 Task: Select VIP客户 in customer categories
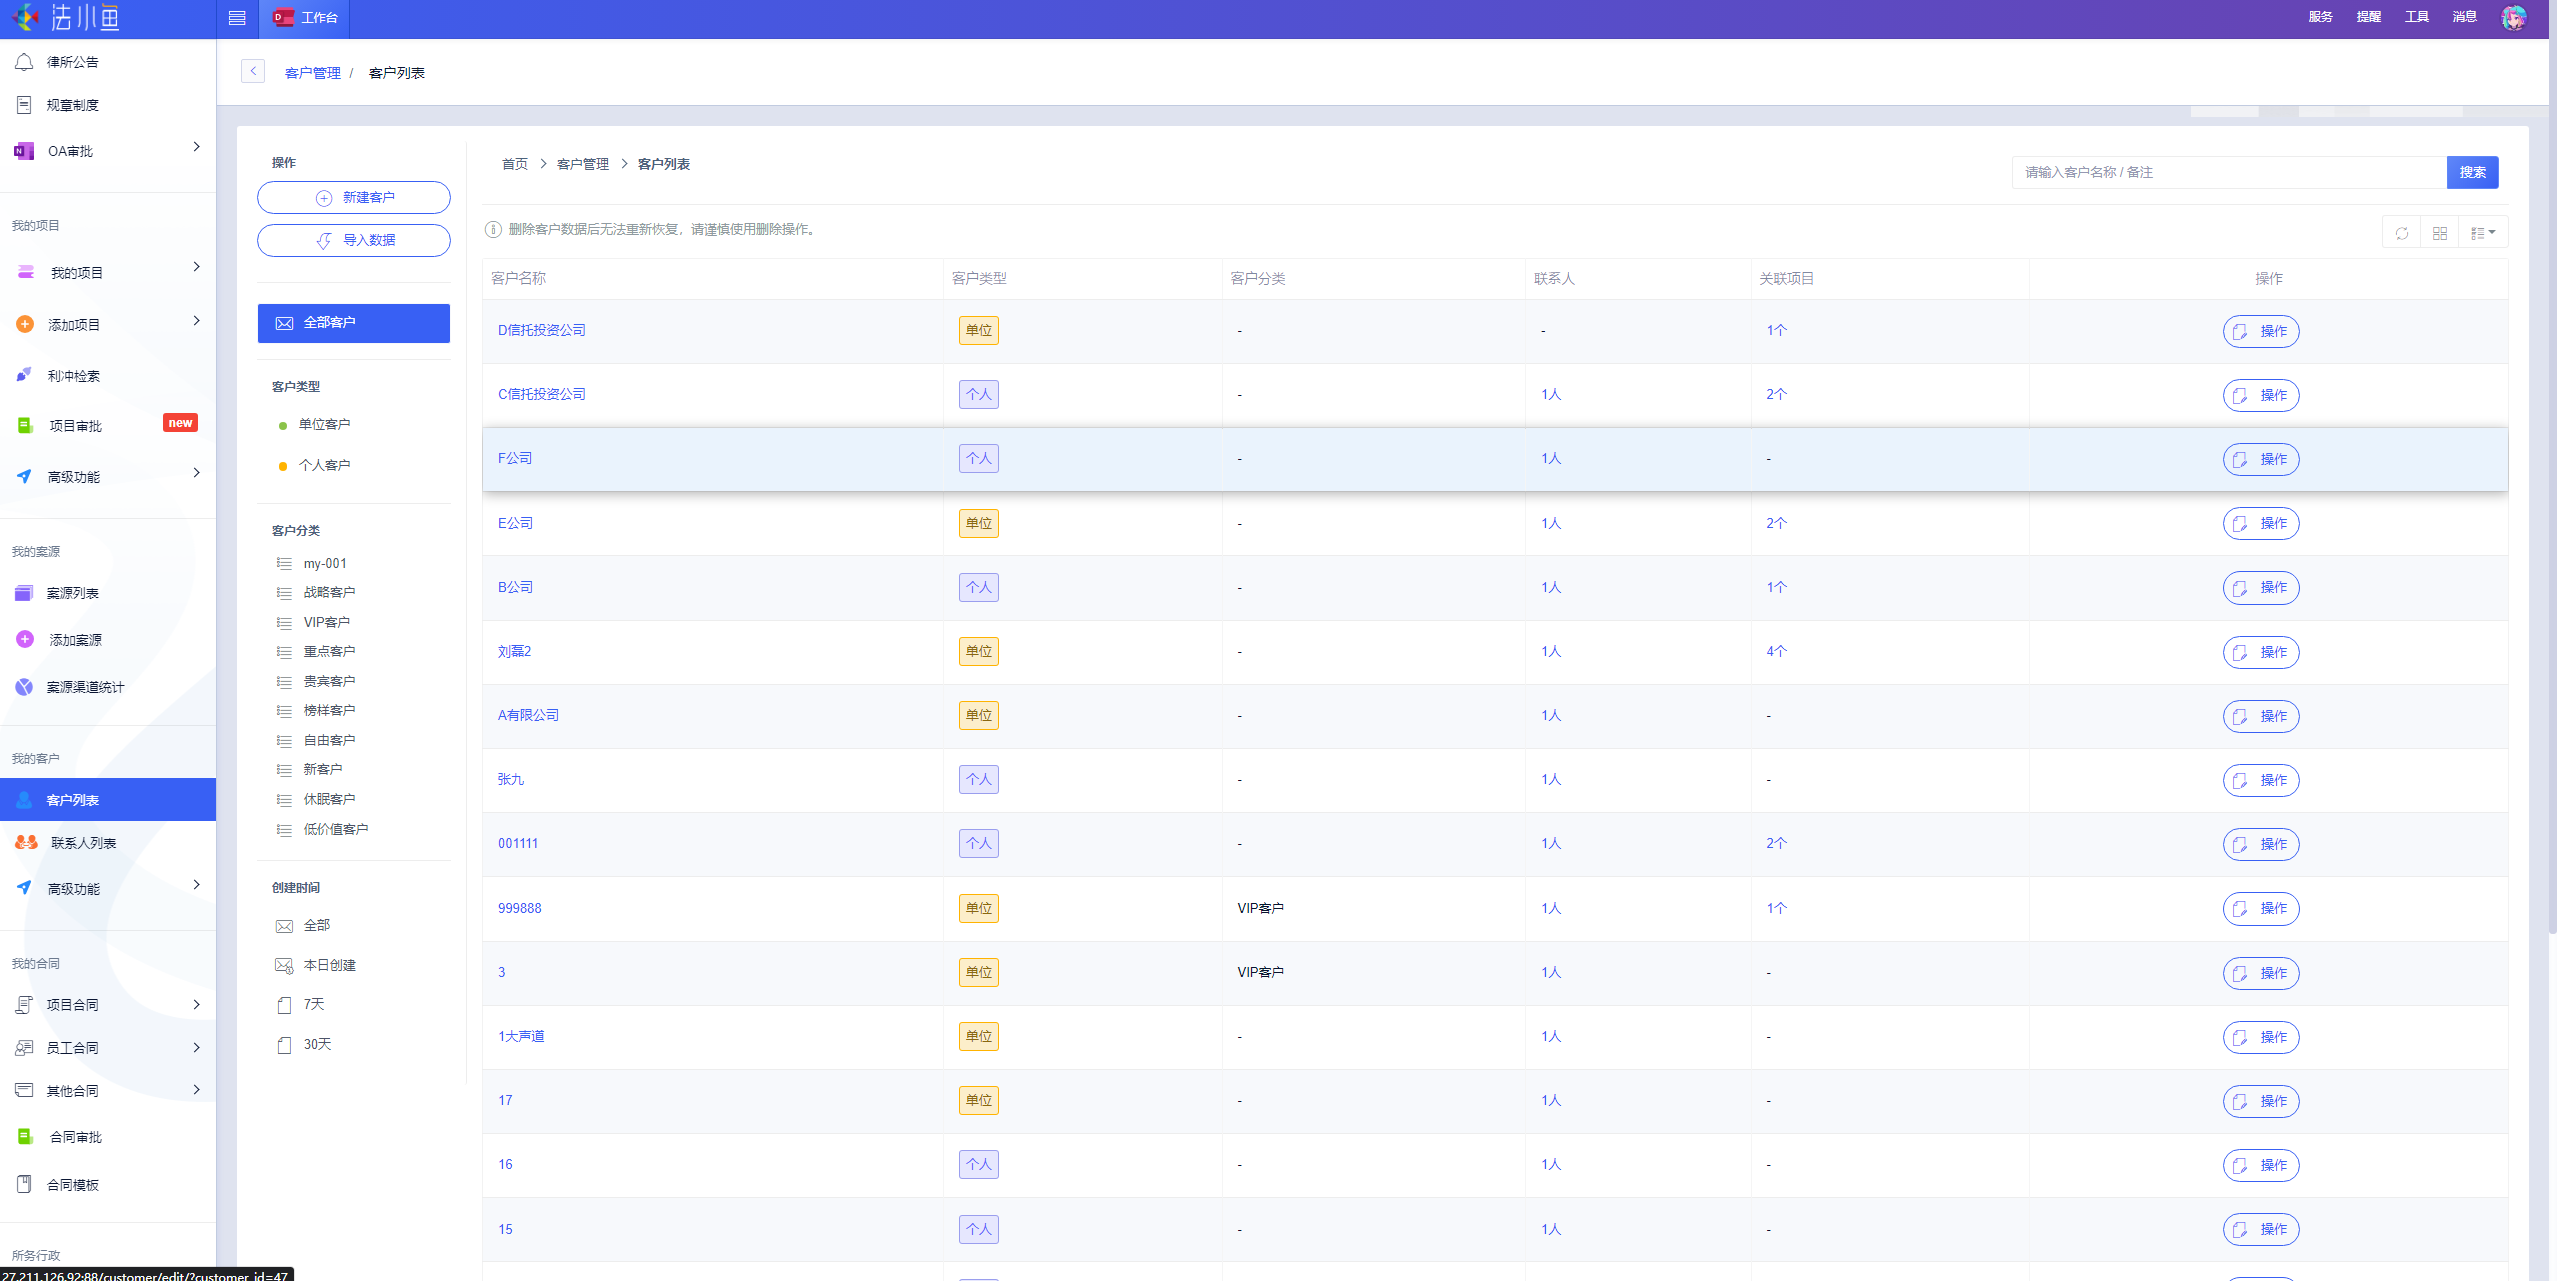click(326, 622)
